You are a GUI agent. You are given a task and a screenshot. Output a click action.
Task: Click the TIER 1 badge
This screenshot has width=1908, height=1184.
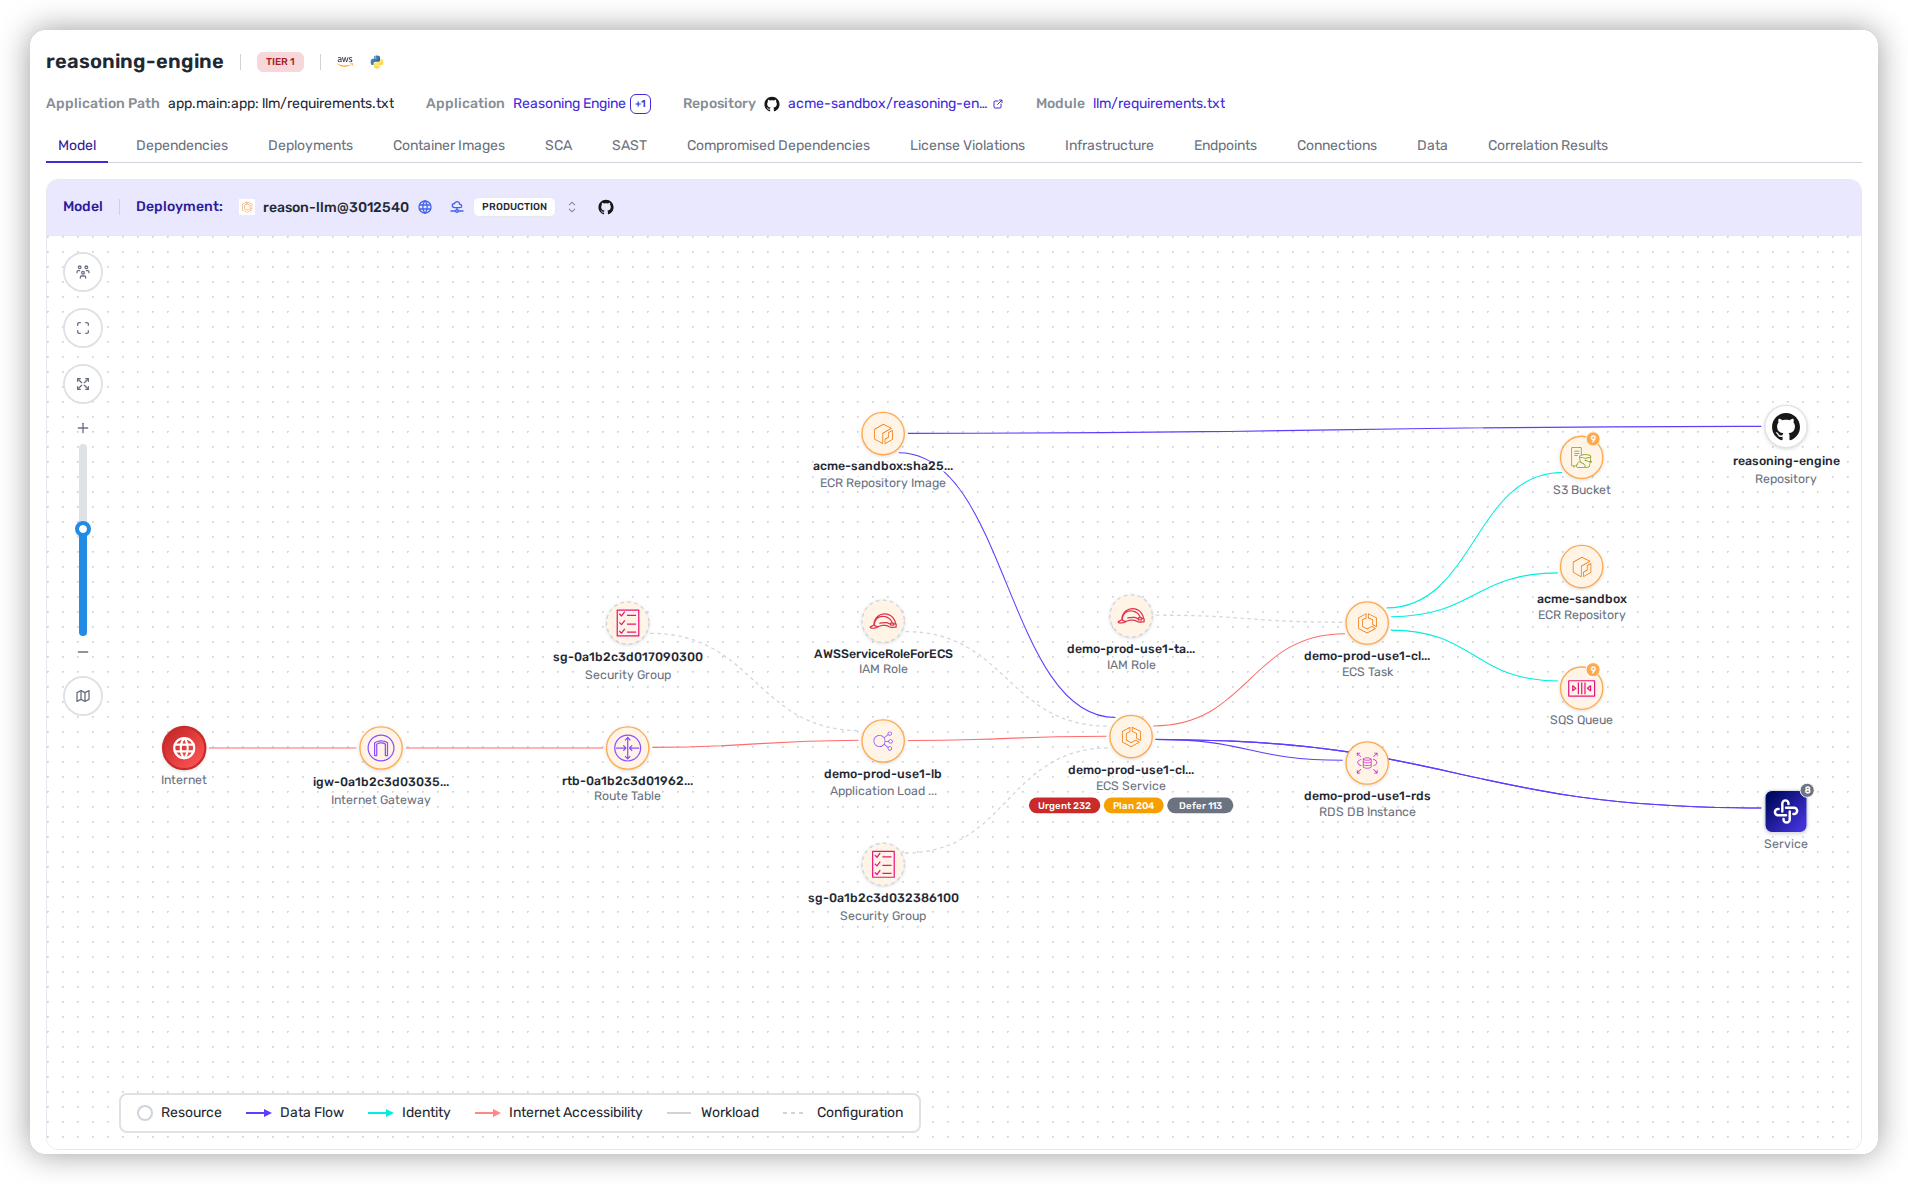pyautogui.click(x=280, y=62)
